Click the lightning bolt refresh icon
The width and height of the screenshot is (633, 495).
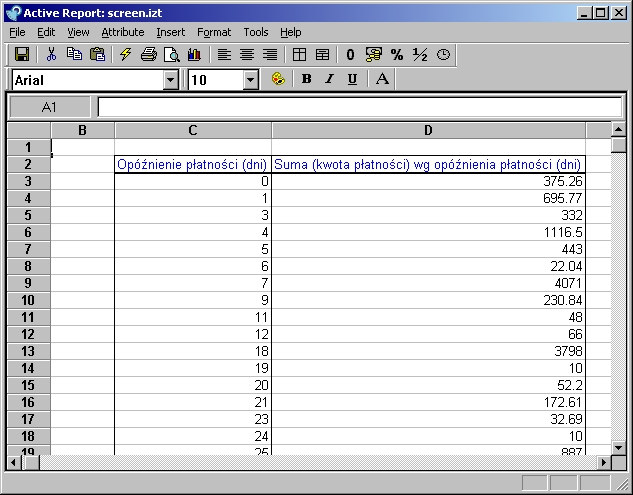click(126, 54)
